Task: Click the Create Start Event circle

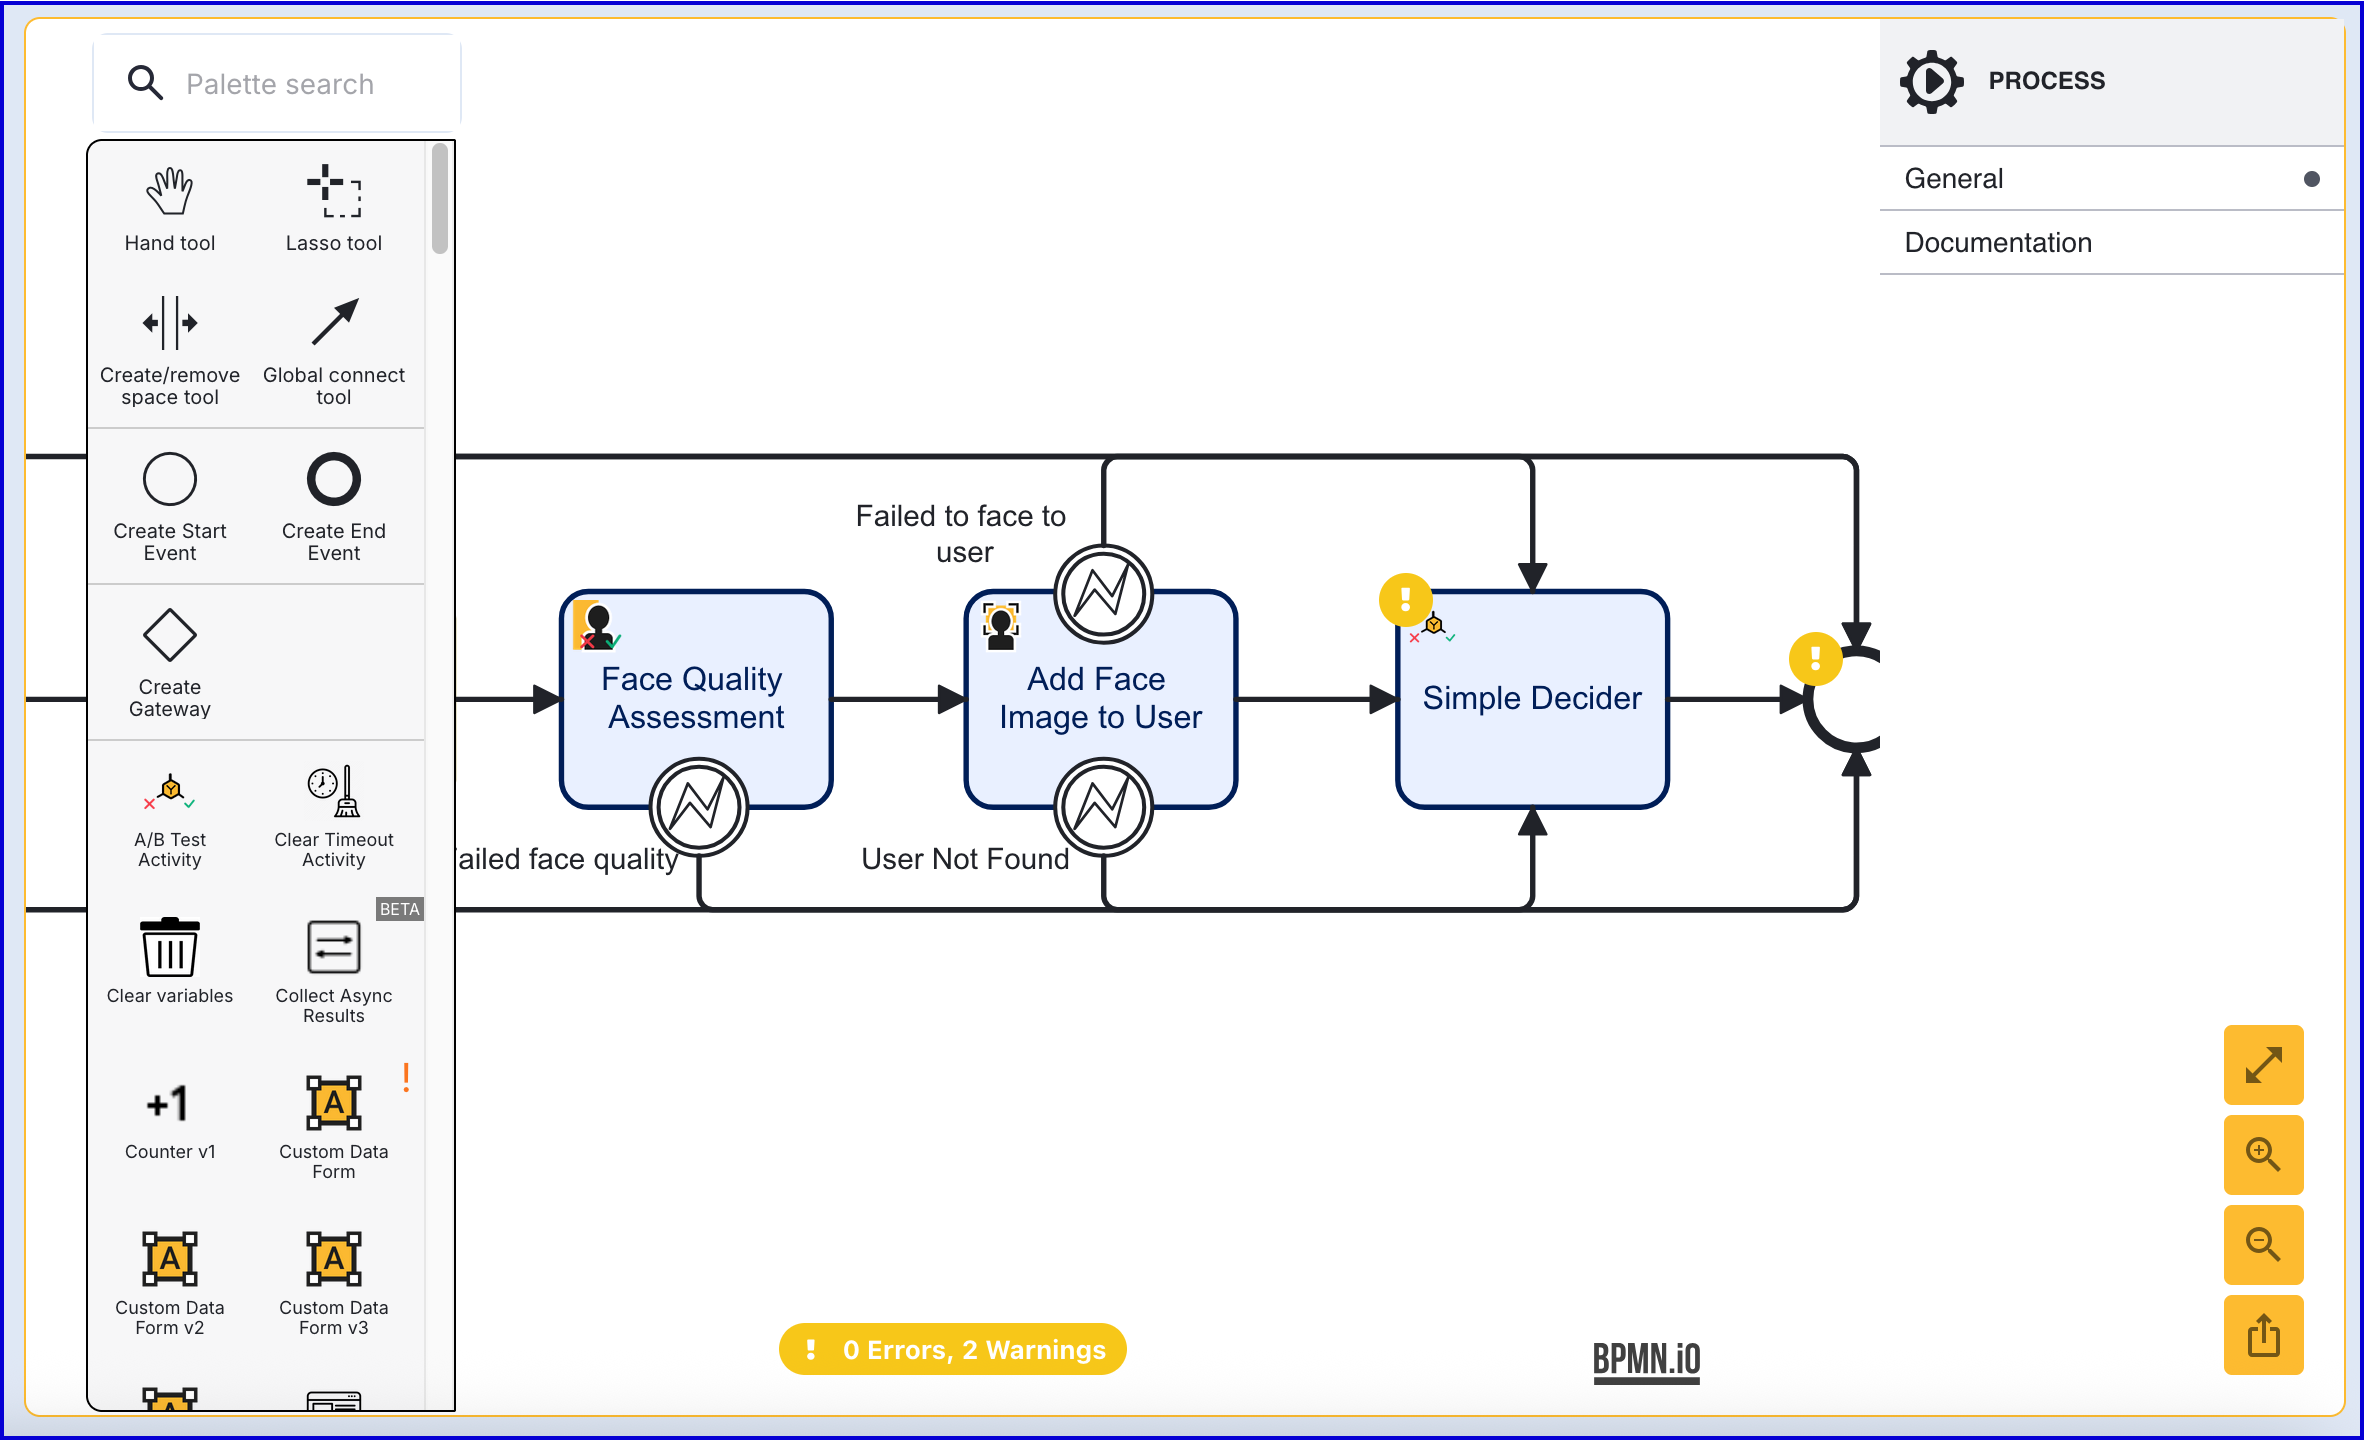Action: click(x=169, y=480)
